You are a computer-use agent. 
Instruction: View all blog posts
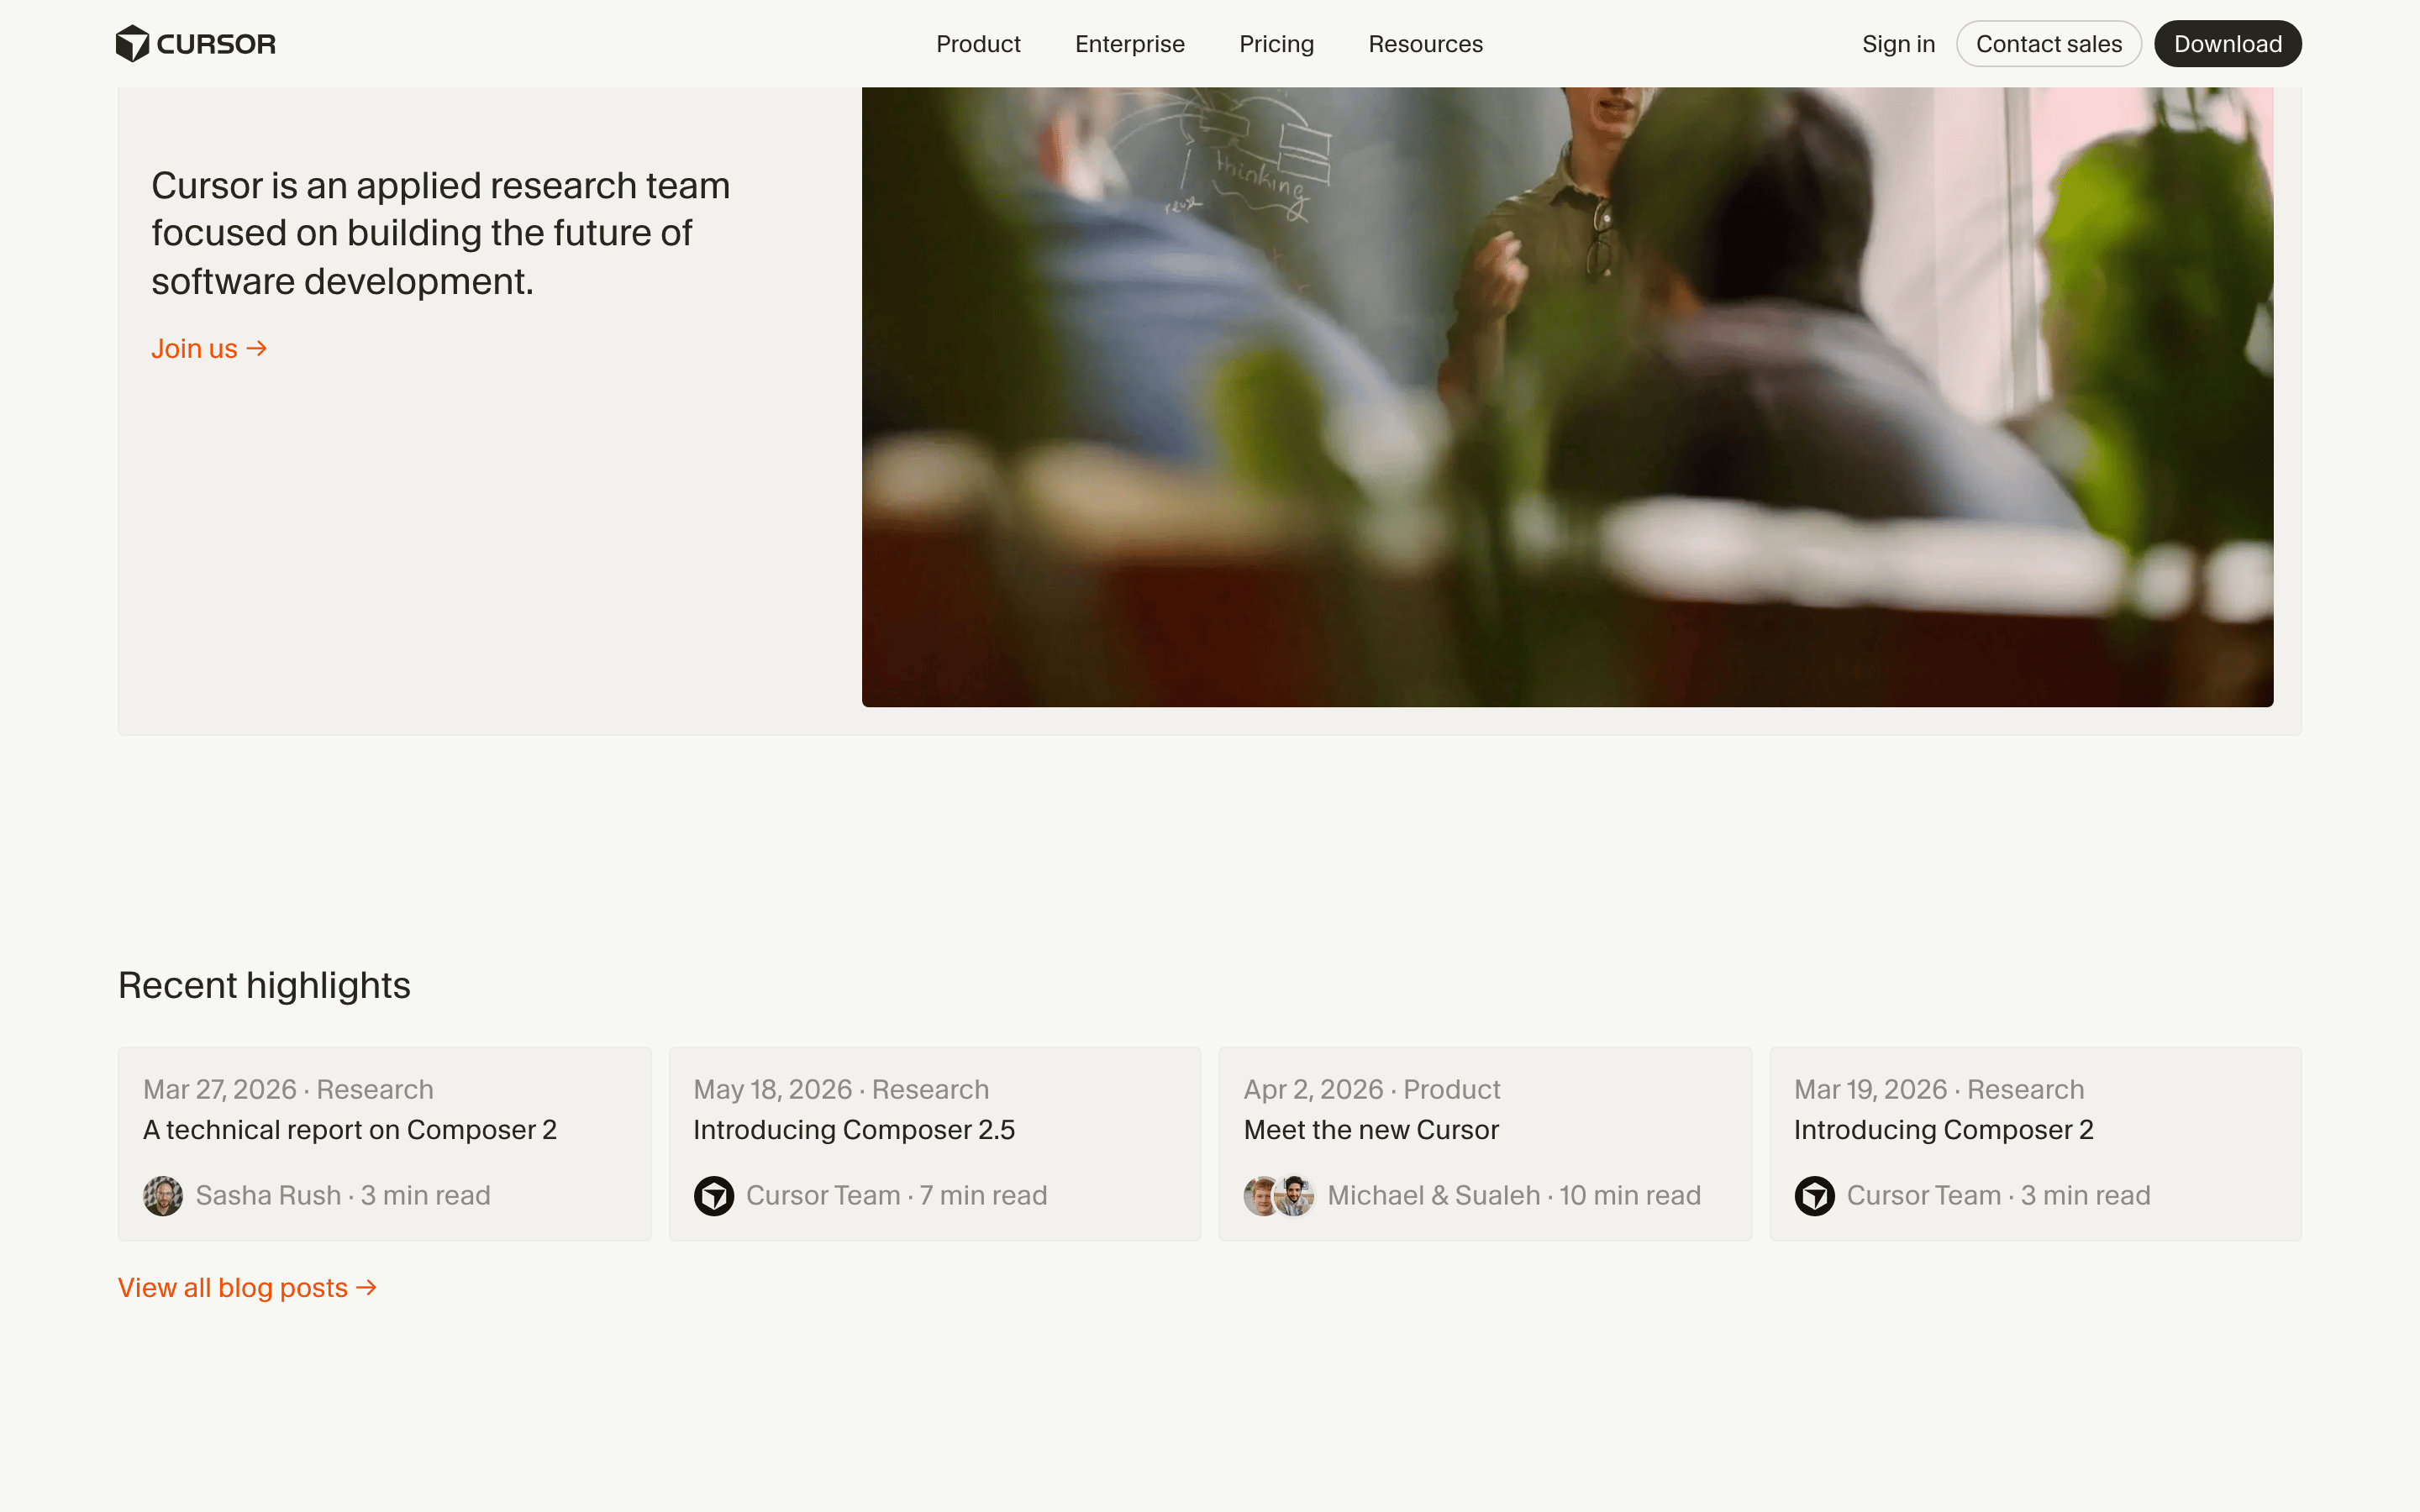[x=247, y=1288]
